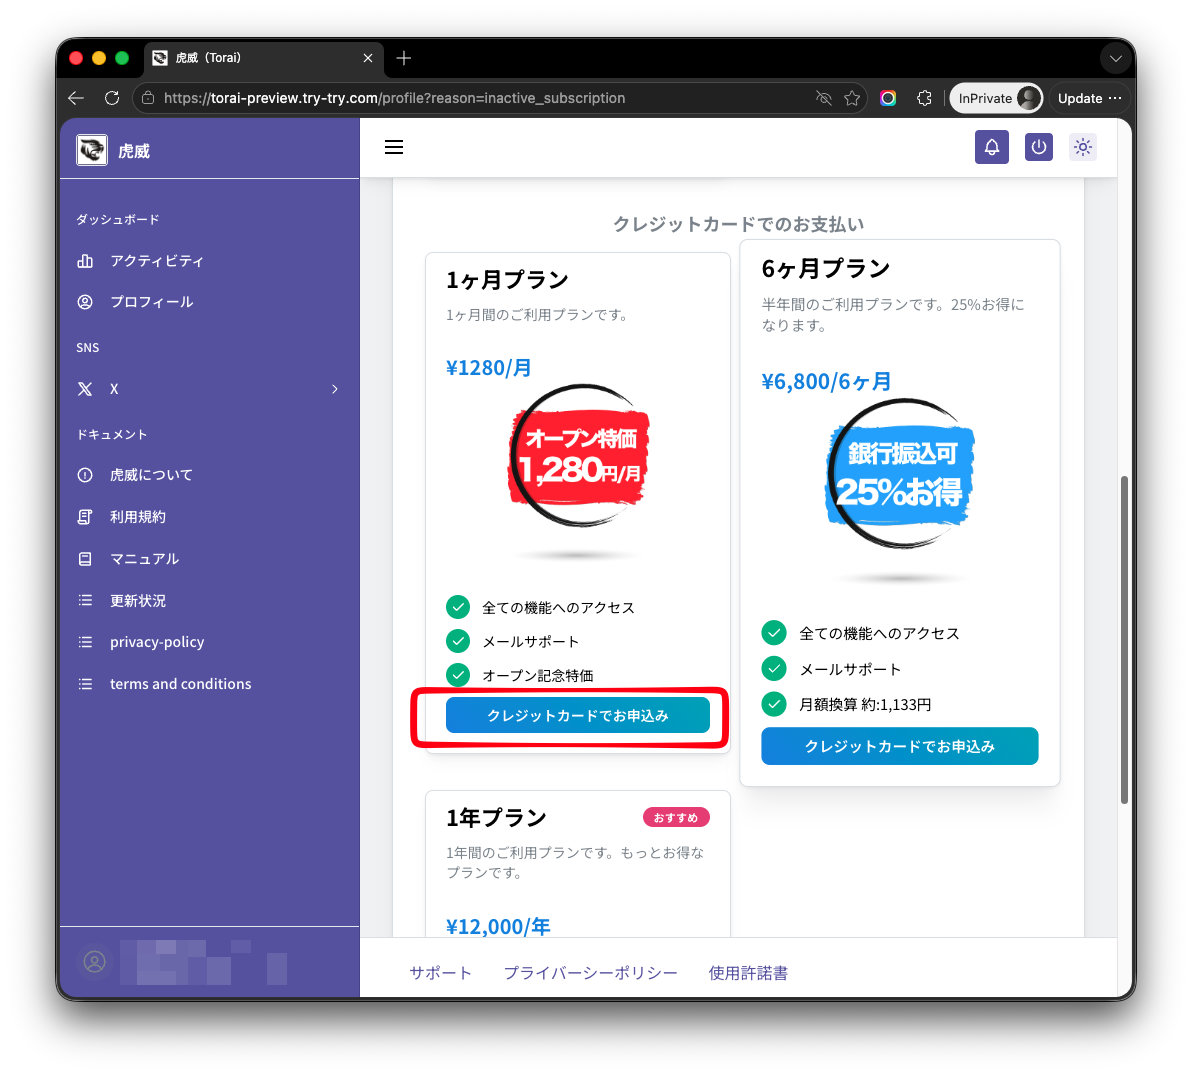The height and width of the screenshot is (1075, 1192).
Task: Click the InPrivate profile button
Action: click(x=996, y=98)
